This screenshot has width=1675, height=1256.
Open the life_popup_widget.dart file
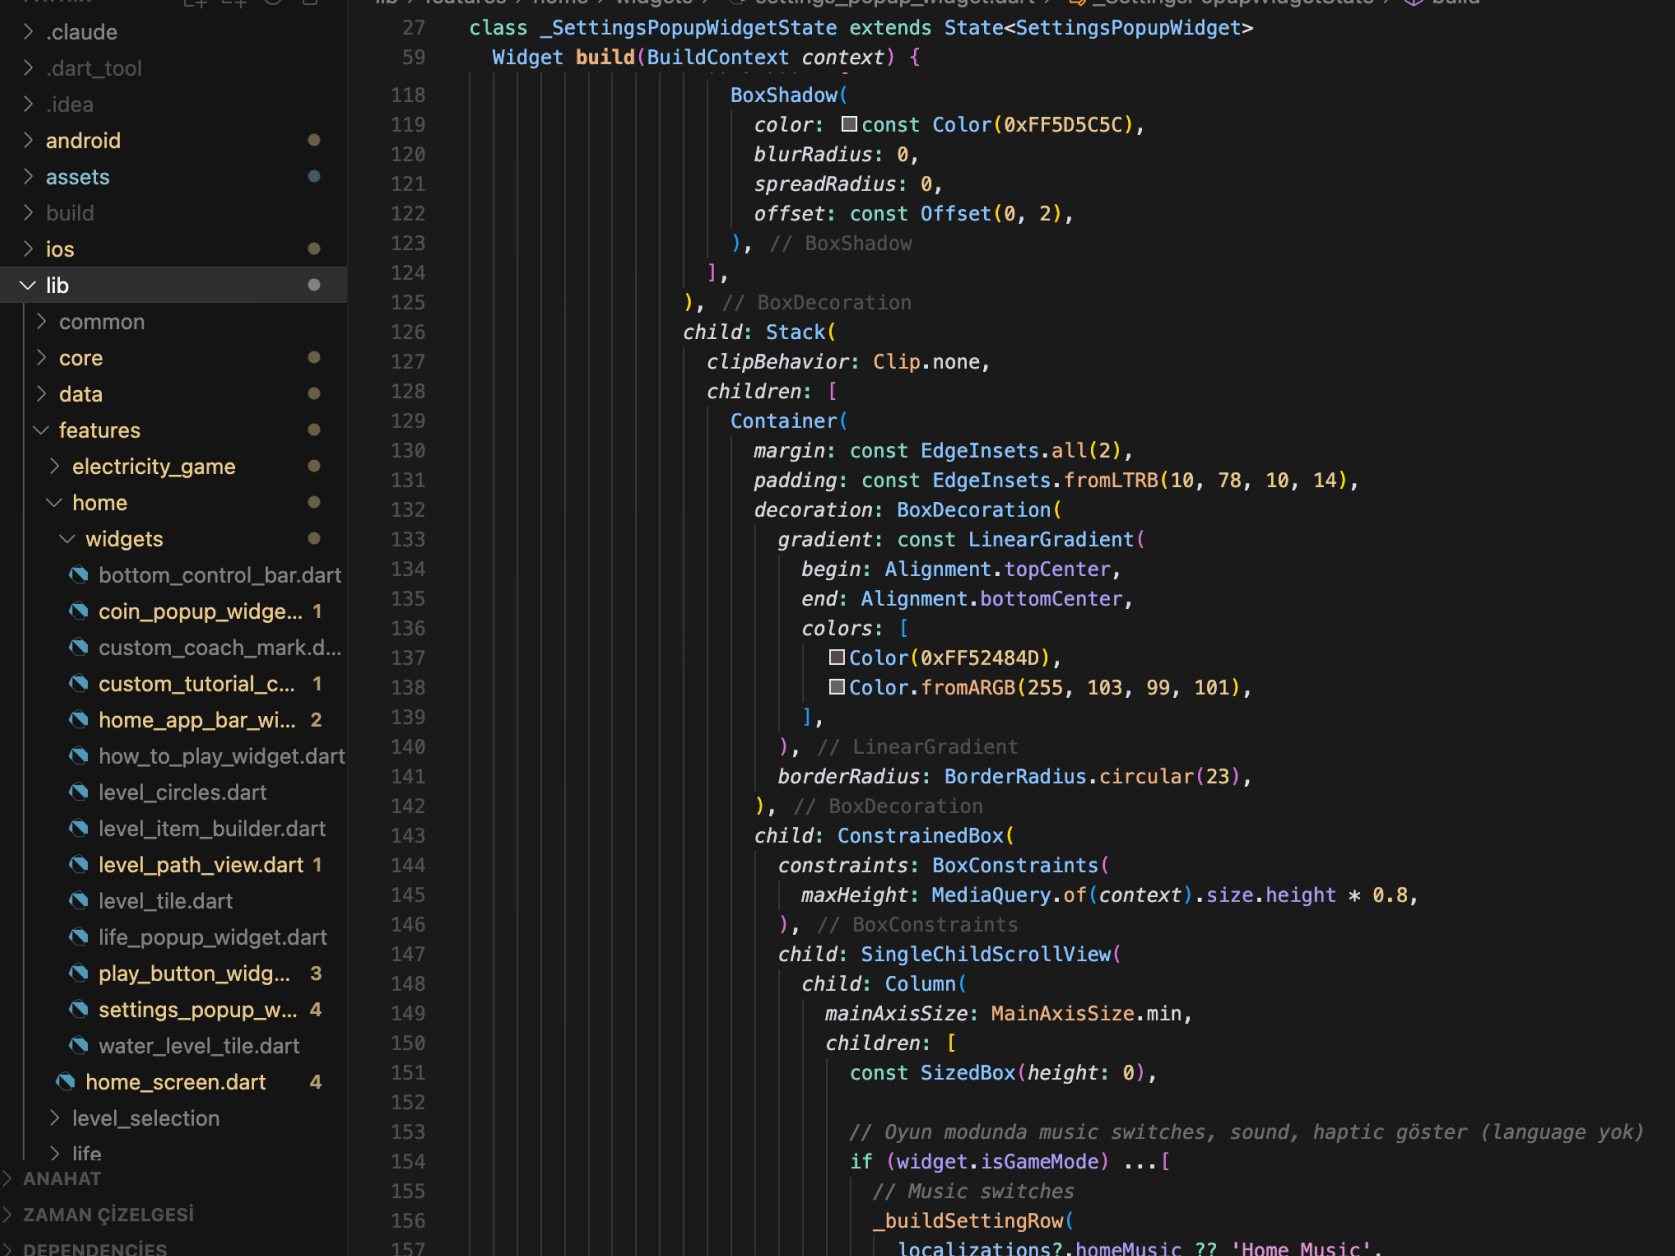tap(213, 937)
